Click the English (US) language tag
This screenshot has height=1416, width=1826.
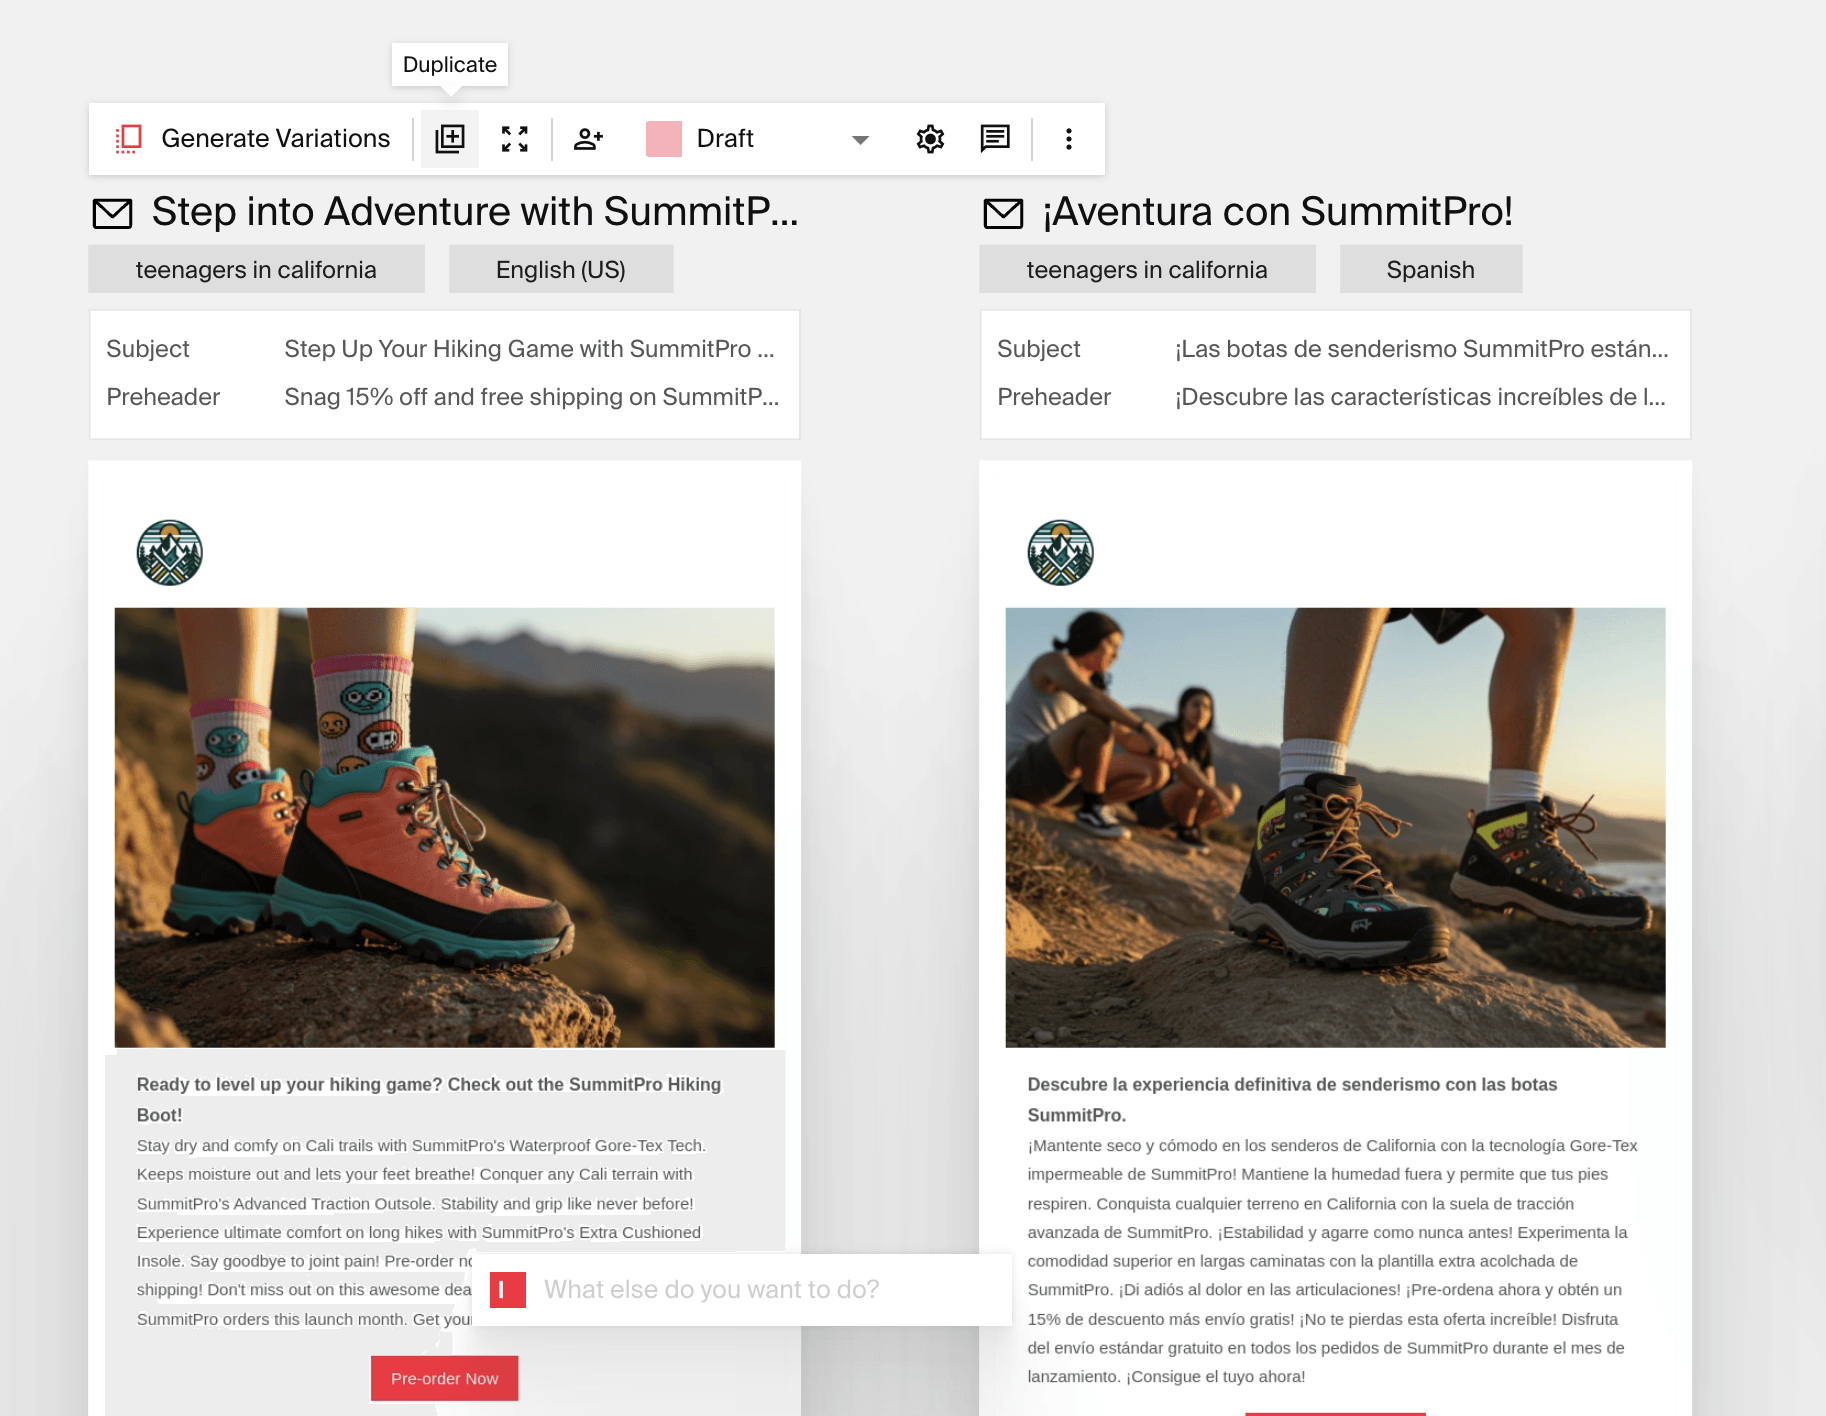[x=561, y=269]
